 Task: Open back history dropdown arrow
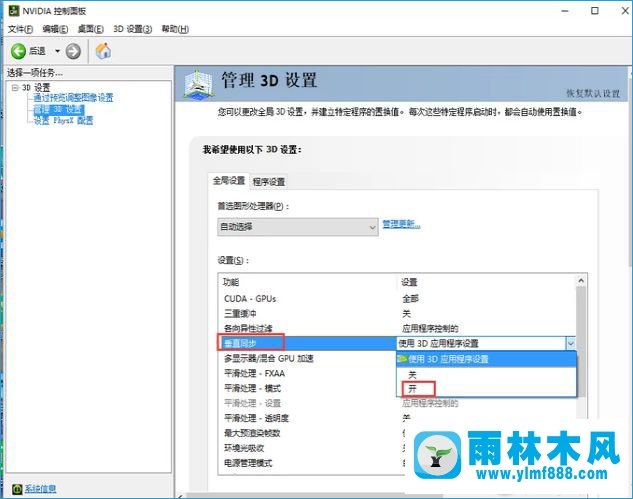point(57,51)
